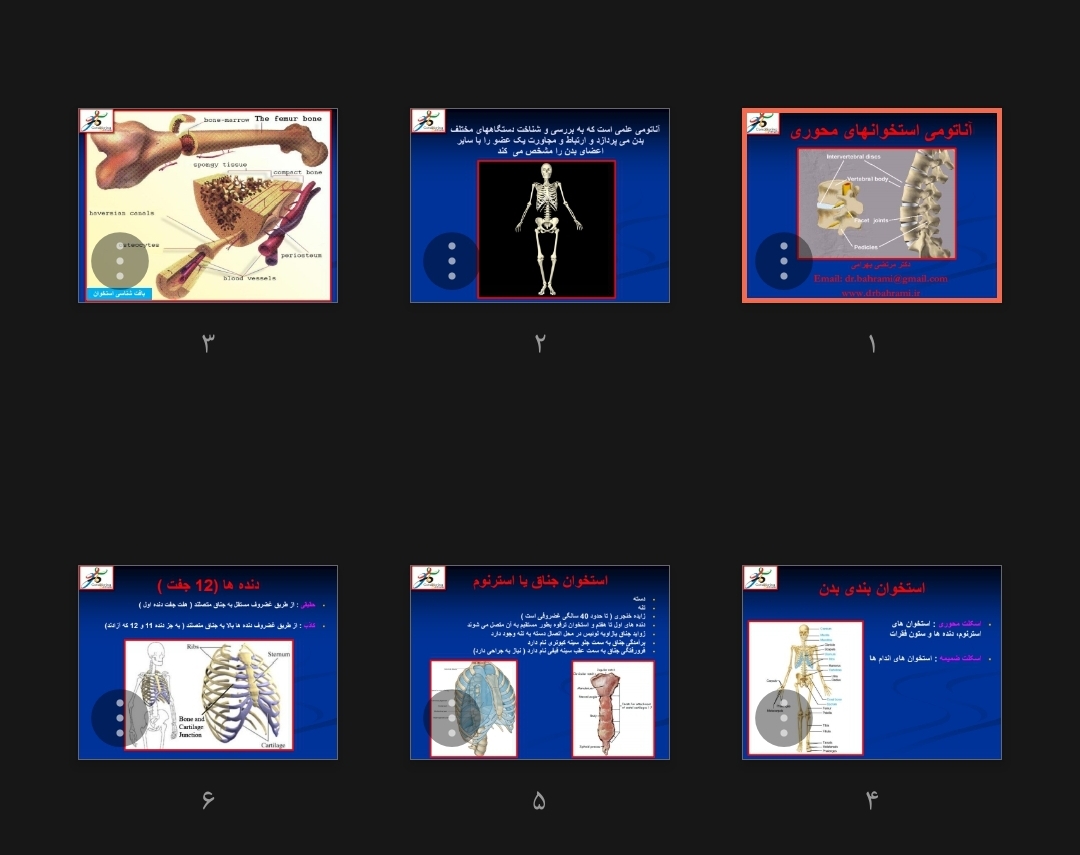Click the logo on slide 1's corner
Screen dimensions: 1080x855
tap(762, 123)
